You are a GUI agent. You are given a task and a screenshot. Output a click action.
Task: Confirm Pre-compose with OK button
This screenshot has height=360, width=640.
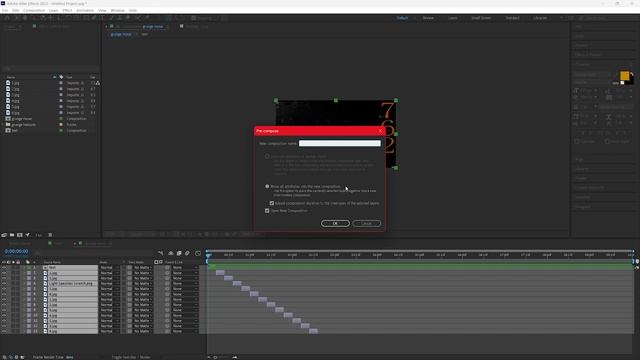(335, 223)
